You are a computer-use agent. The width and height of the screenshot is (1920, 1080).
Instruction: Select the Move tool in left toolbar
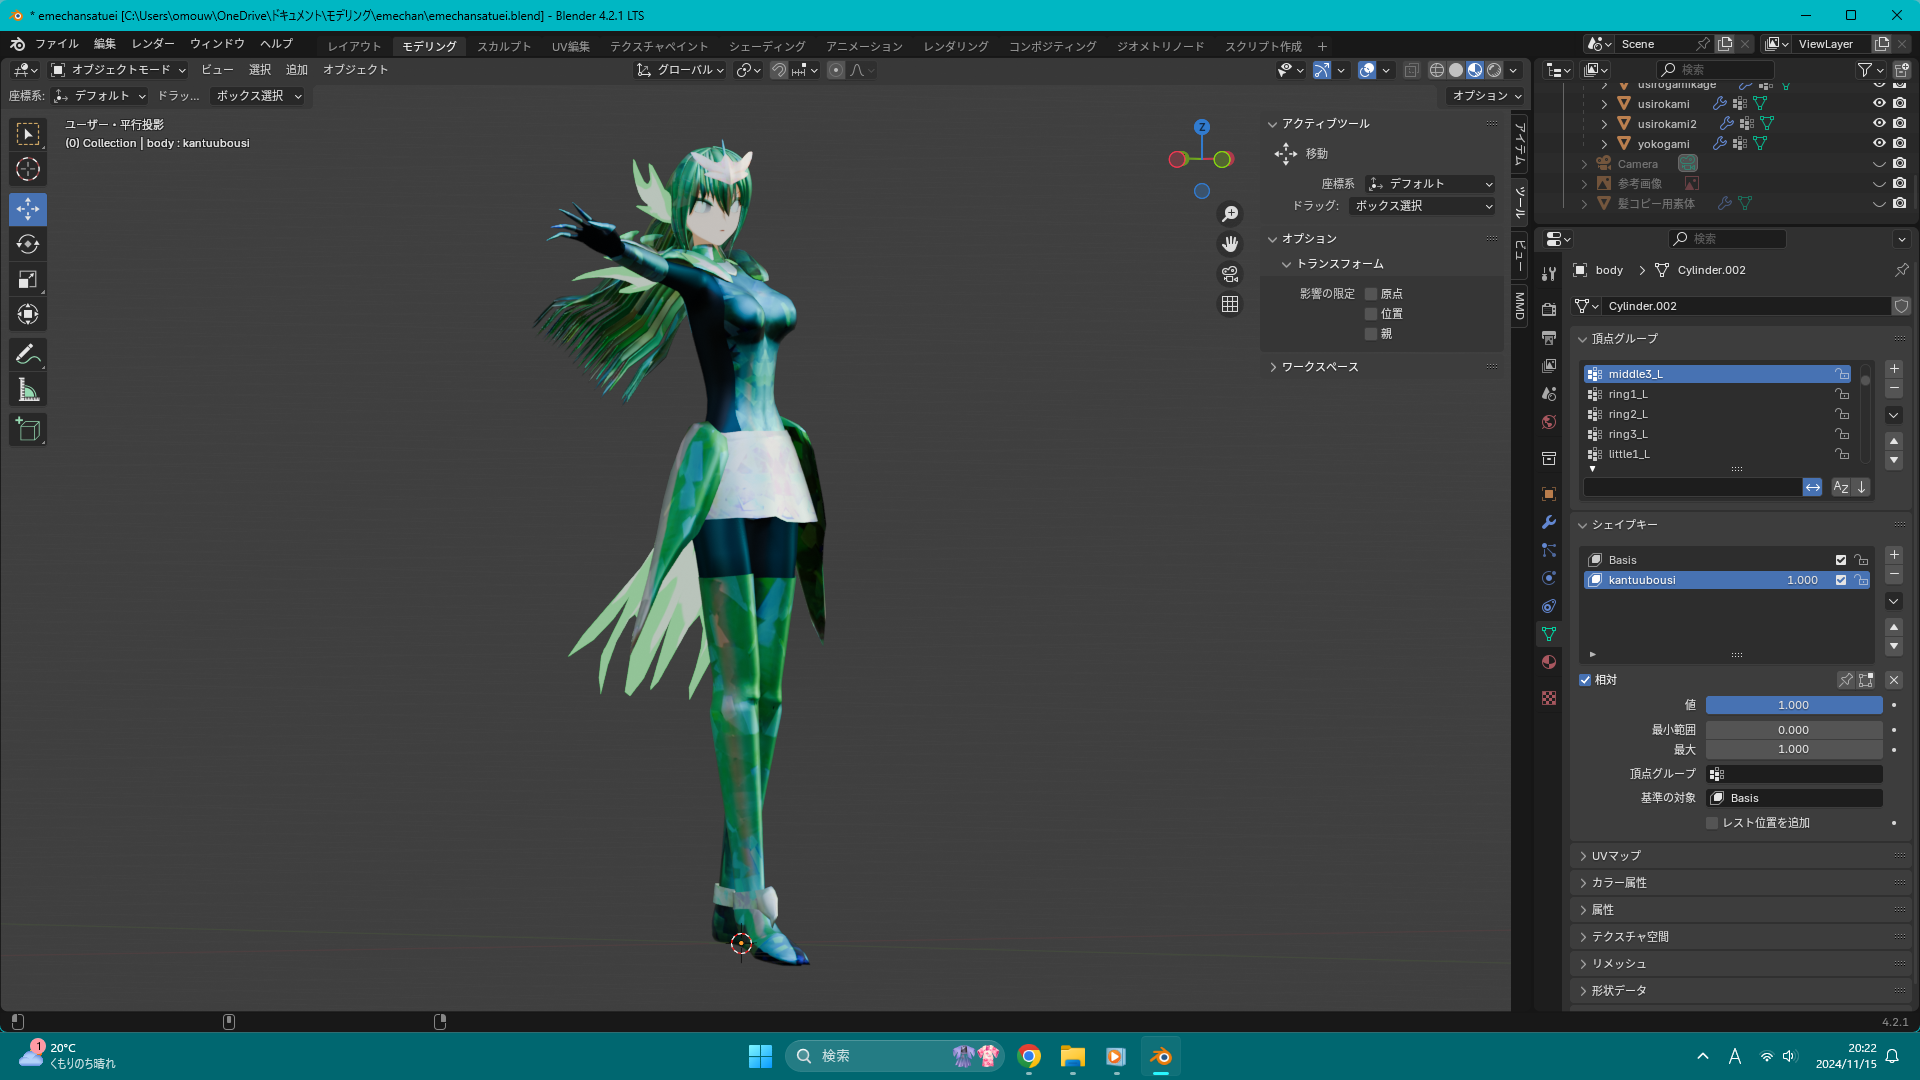tap(28, 209)
